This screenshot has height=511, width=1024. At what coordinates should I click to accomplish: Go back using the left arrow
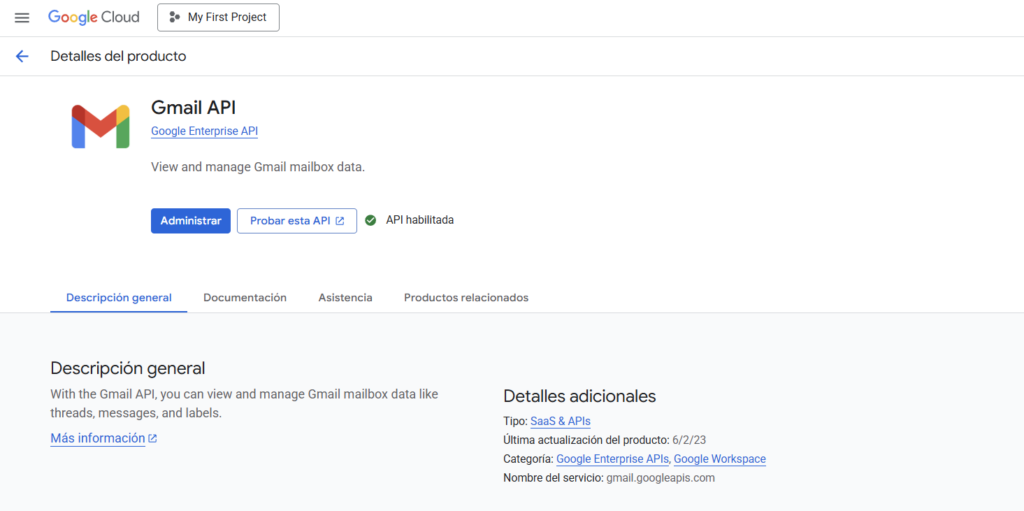(22, 57)
